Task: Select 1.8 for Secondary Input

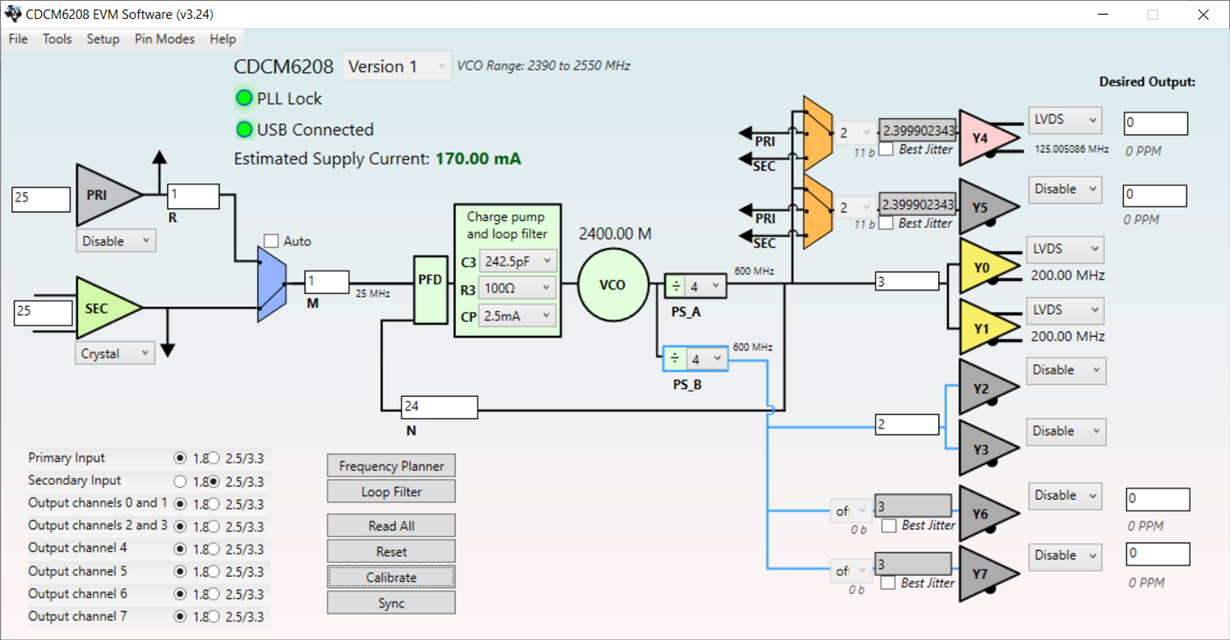Action: [x=180, y=481]
